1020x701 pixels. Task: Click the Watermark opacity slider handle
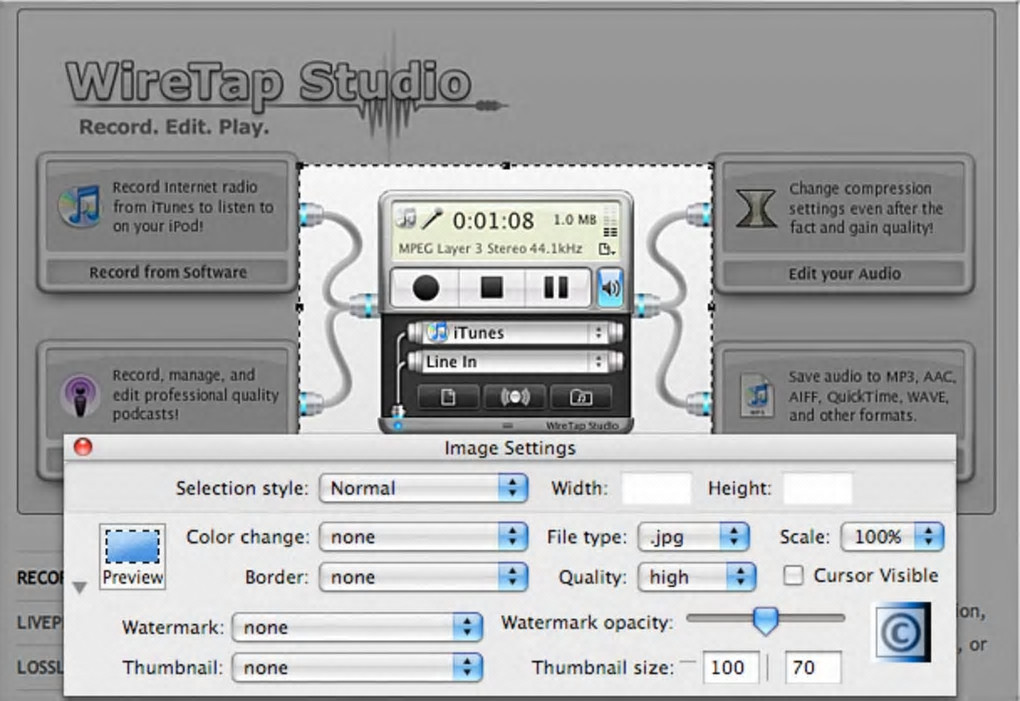pos(766,621)
